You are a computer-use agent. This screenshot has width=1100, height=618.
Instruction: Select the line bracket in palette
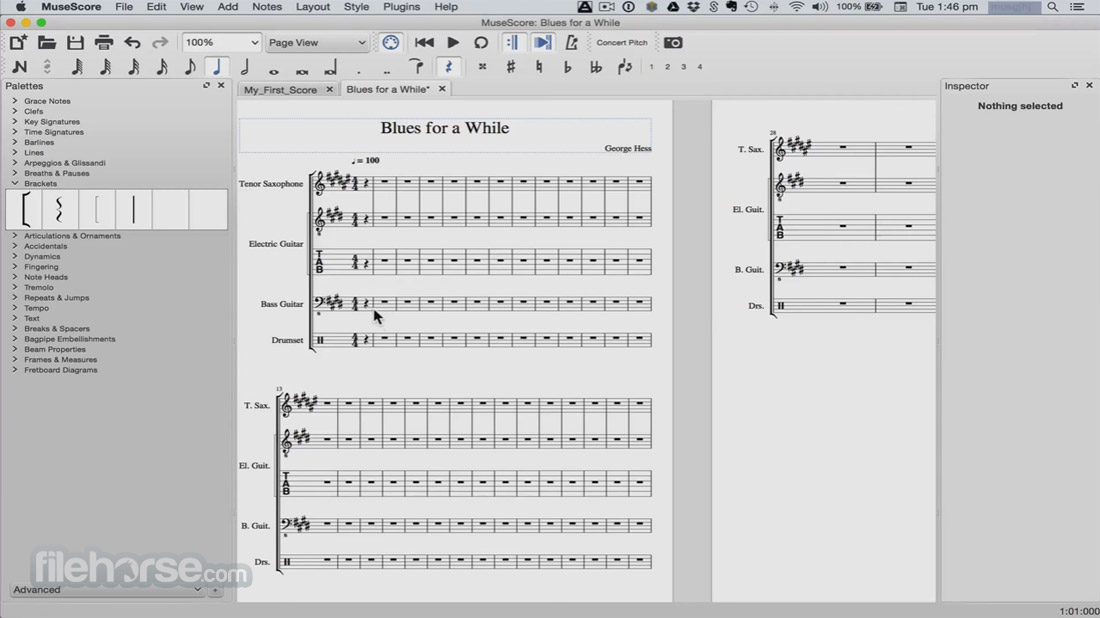(133, 209)
